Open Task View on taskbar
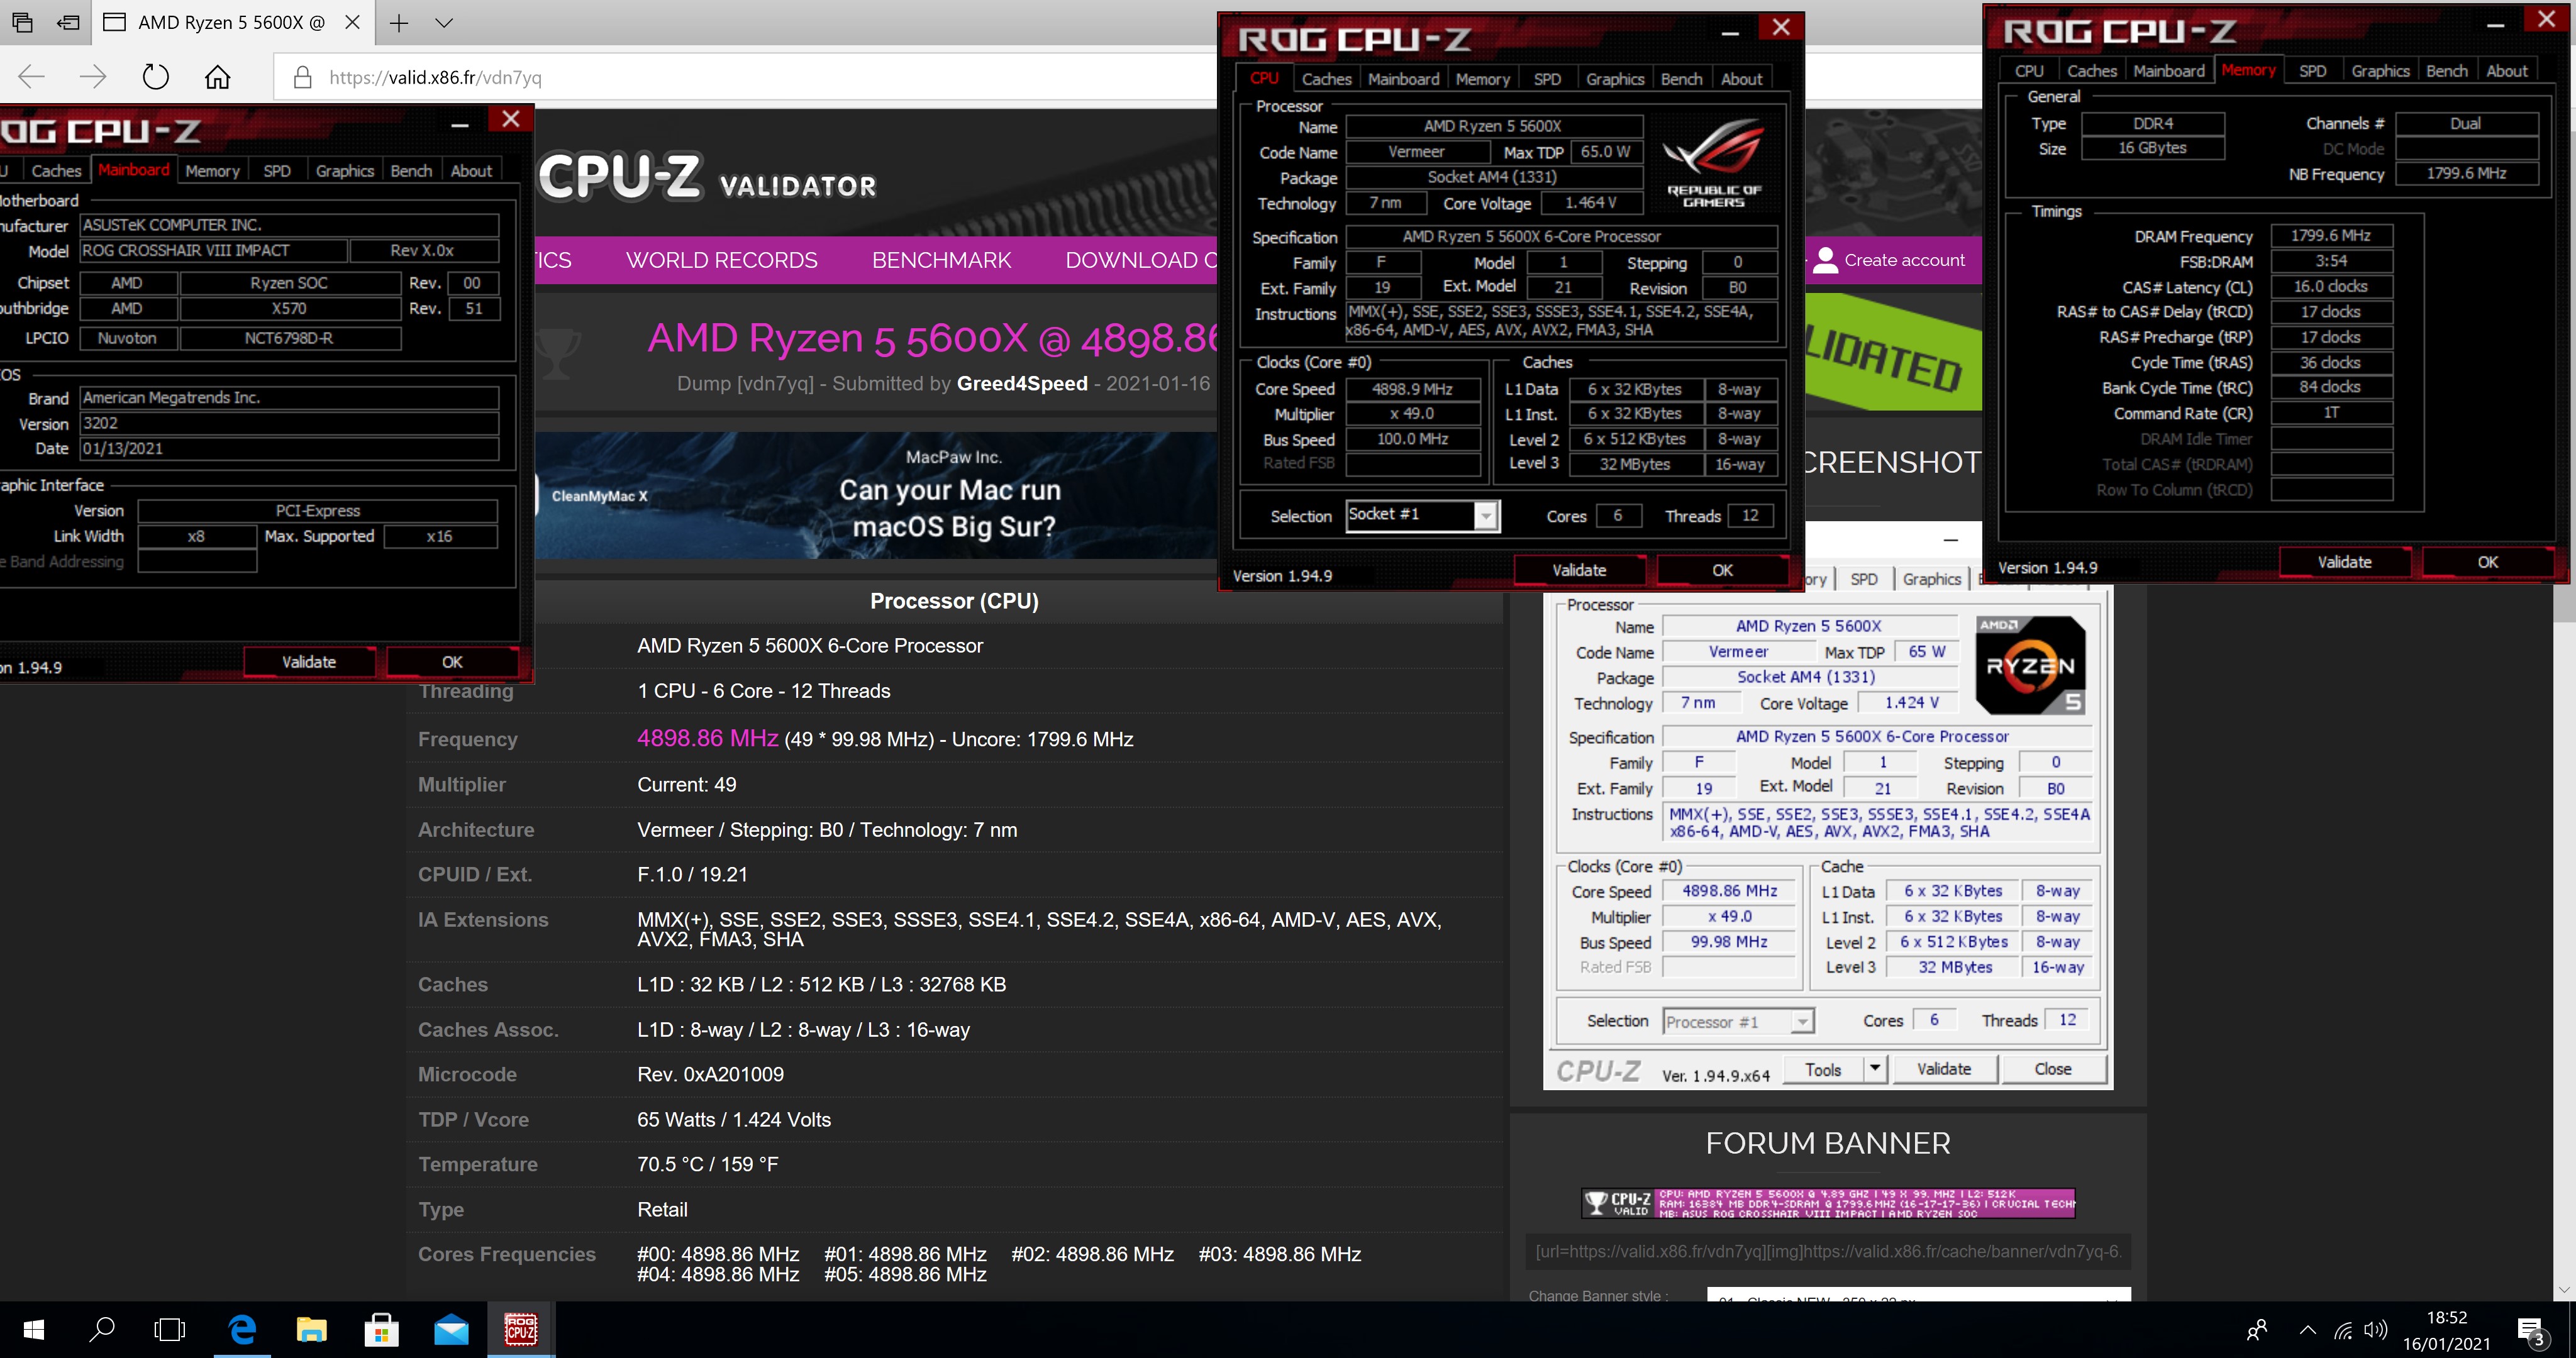This screenshot has width=2576, height=1358. tap(170, 1330)
